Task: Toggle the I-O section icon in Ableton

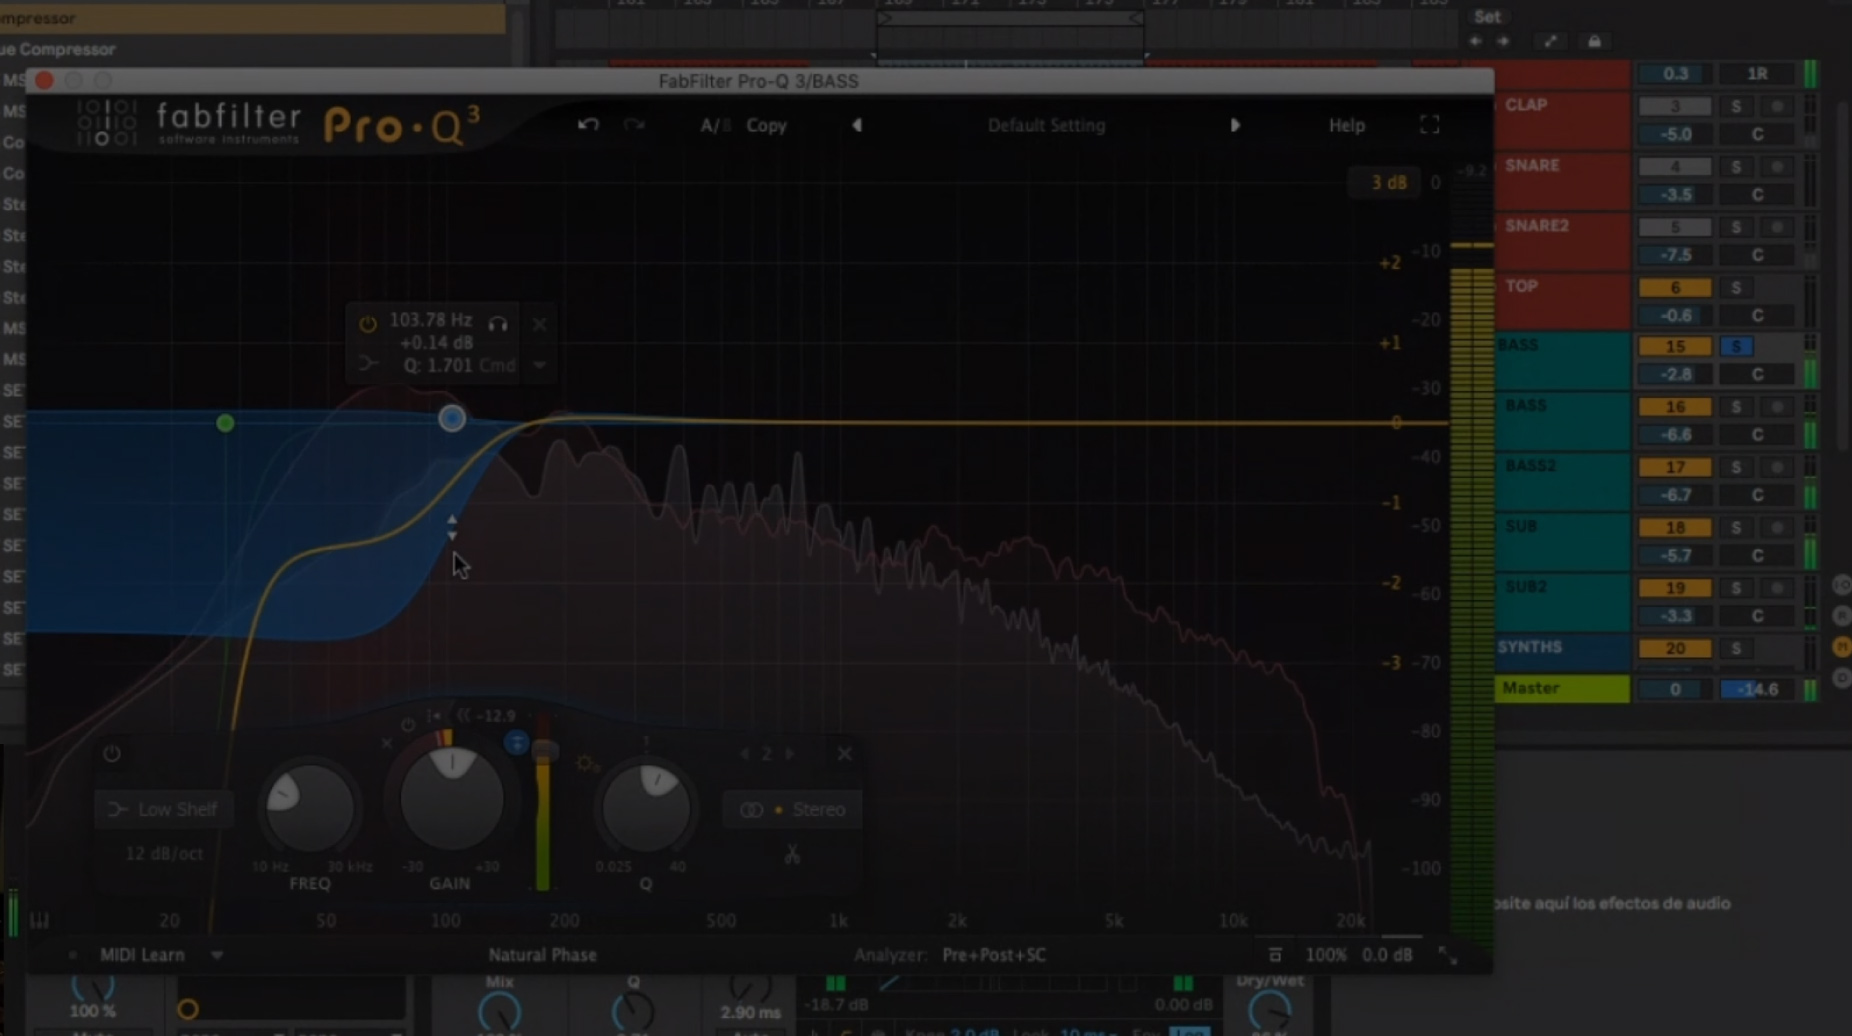Action: point(1842,585)
